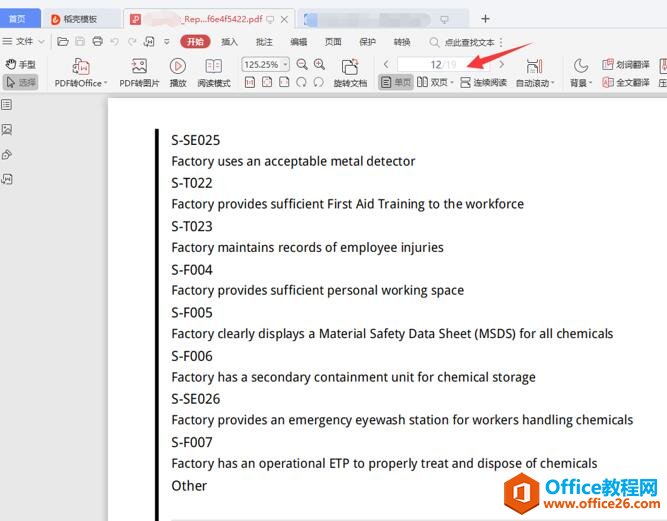Select 单页 single page view
Screen dimensions: 667x521
pyautogui.click(x=395, y=82)
